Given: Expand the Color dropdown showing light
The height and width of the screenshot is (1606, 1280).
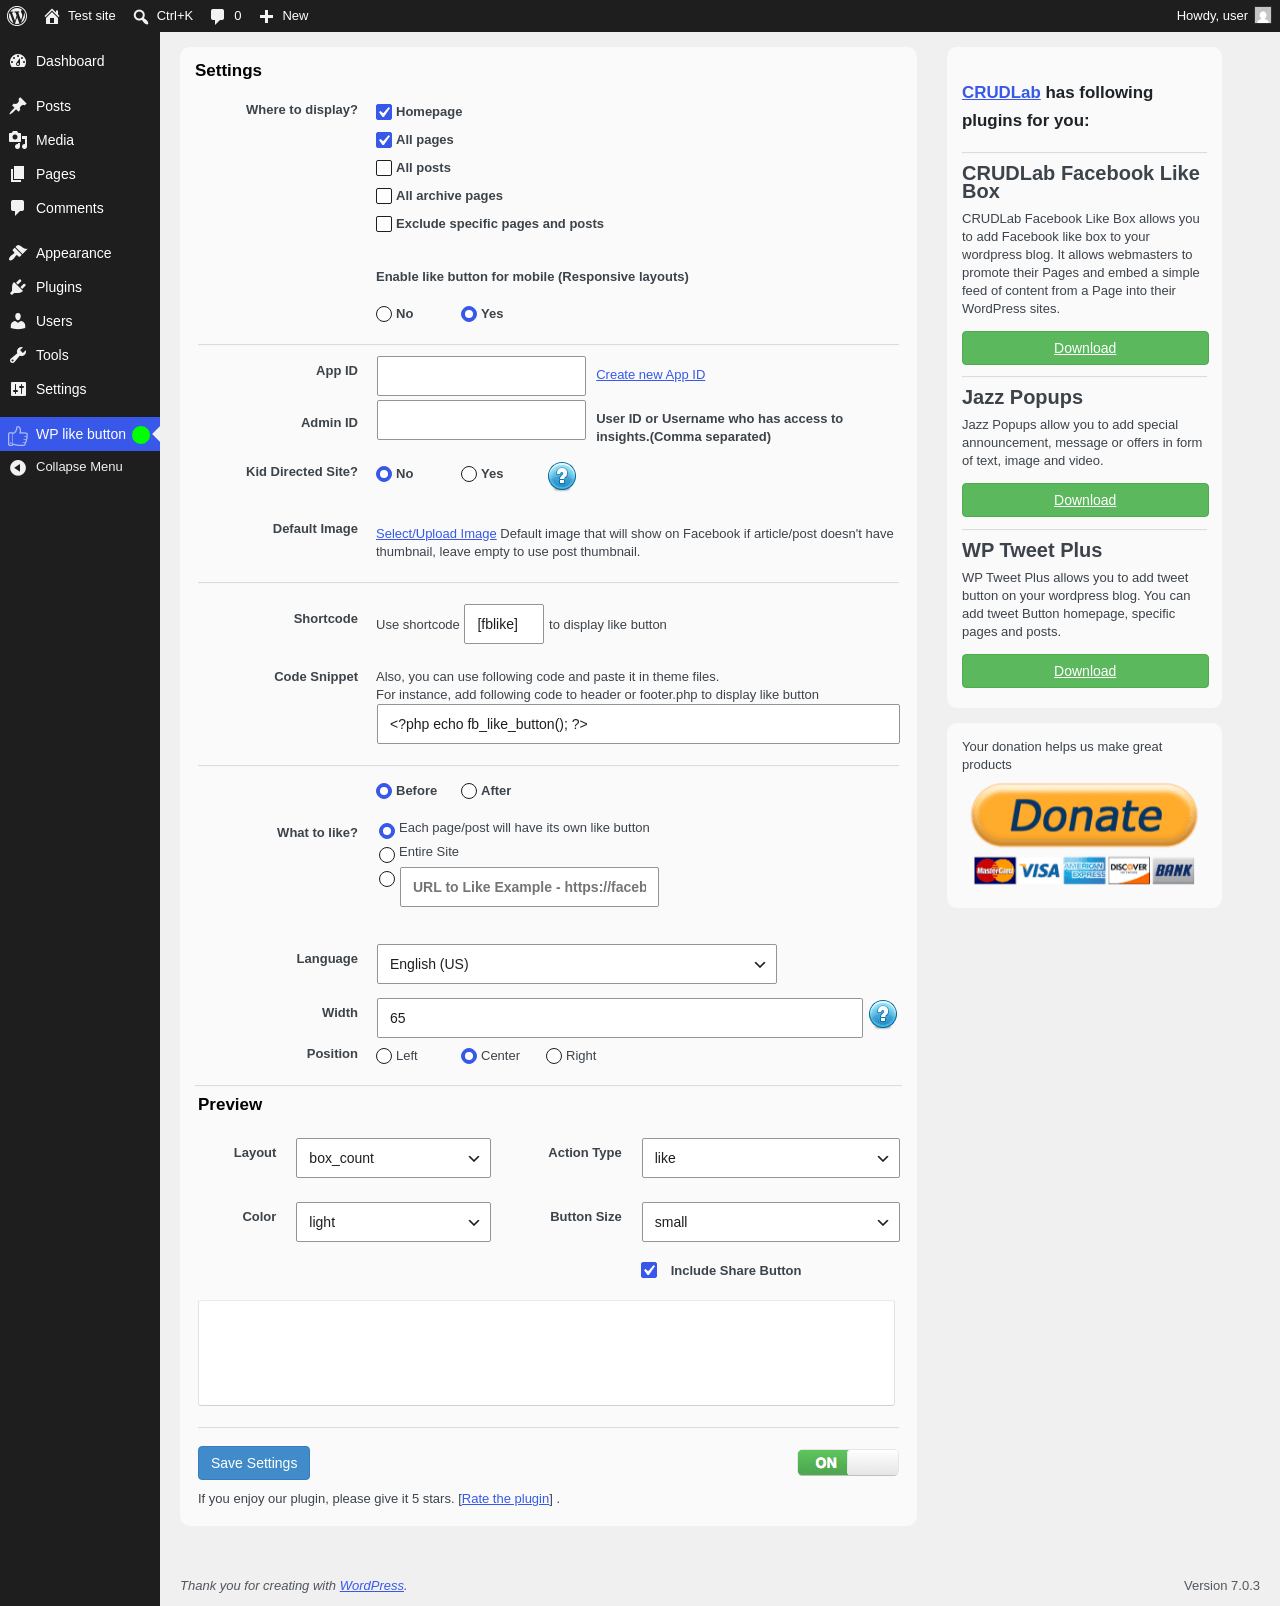Looking at the screenshot, I should pos(393,1222).
